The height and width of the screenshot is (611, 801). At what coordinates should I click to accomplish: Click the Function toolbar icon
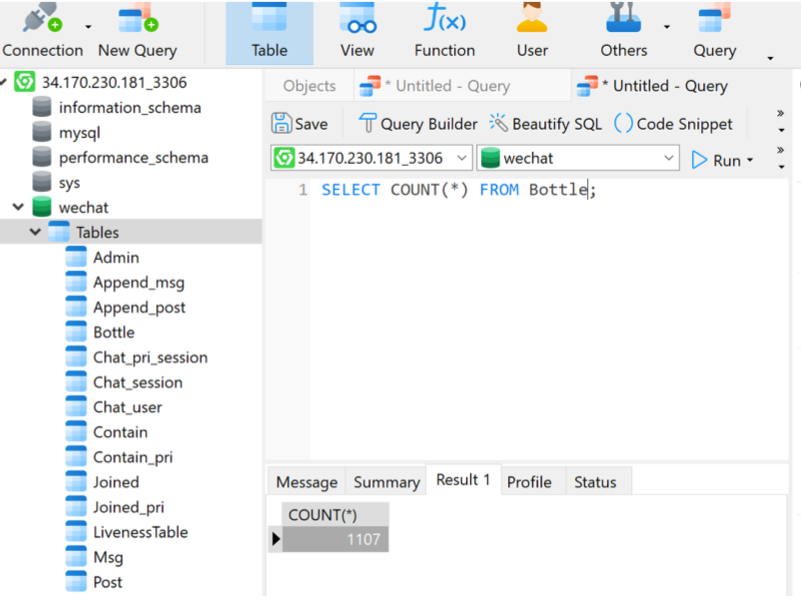point(445,31)
